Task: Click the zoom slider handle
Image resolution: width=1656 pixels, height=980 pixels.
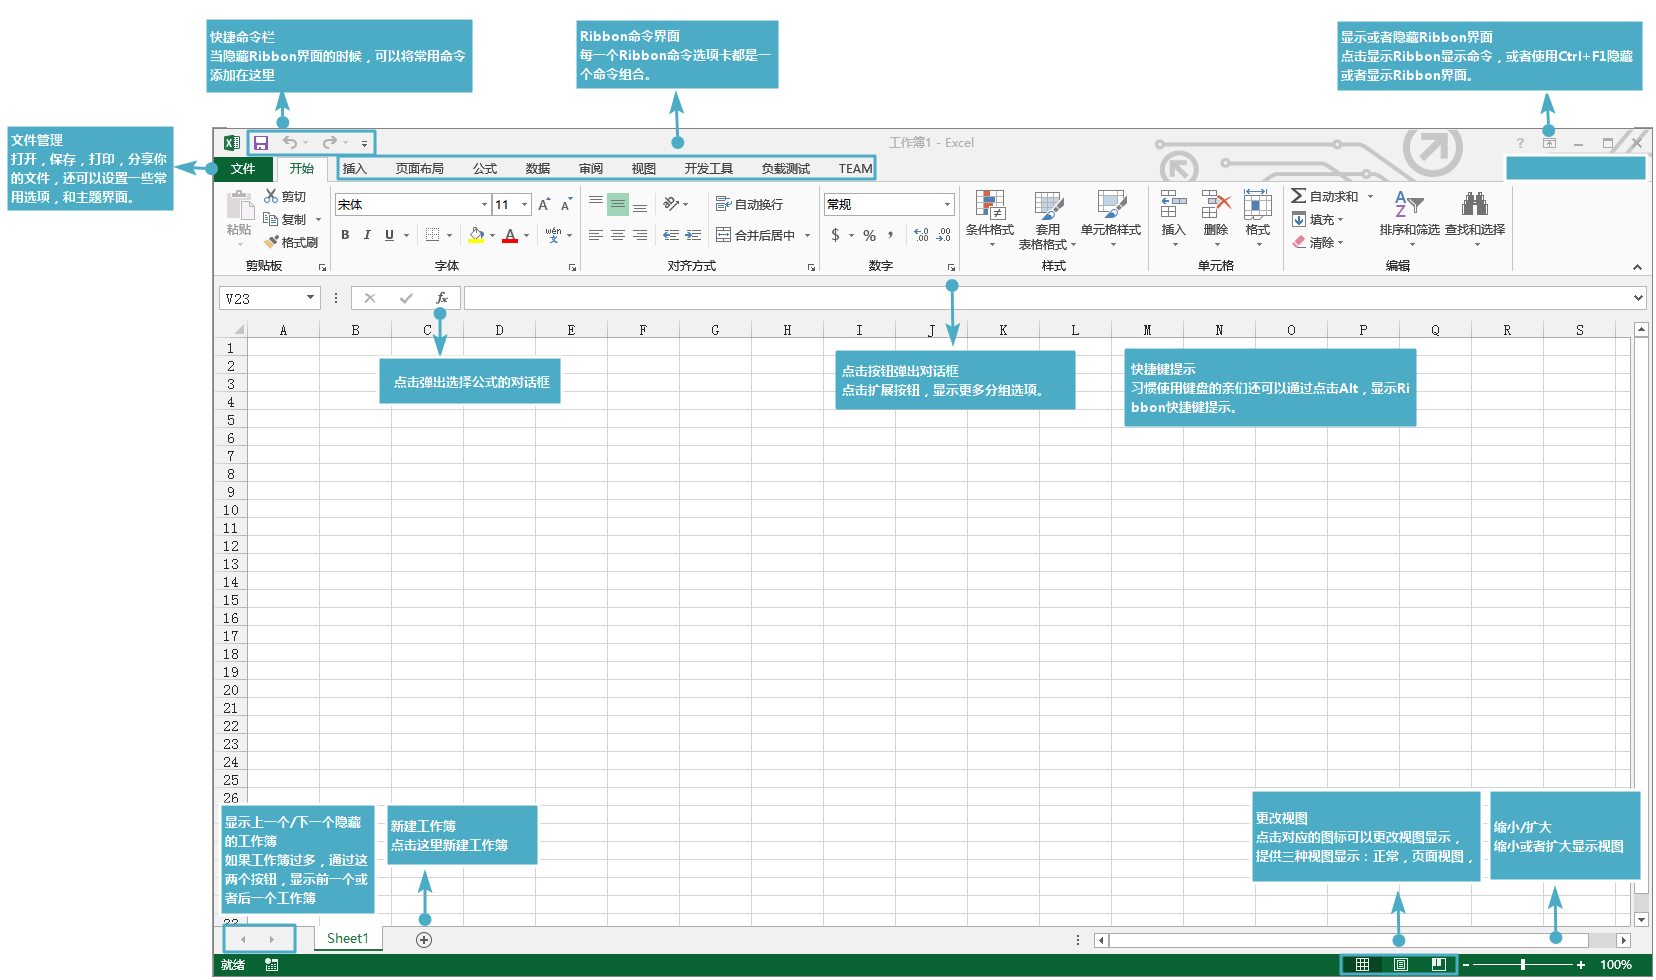Action: (x=1523, y=965)
